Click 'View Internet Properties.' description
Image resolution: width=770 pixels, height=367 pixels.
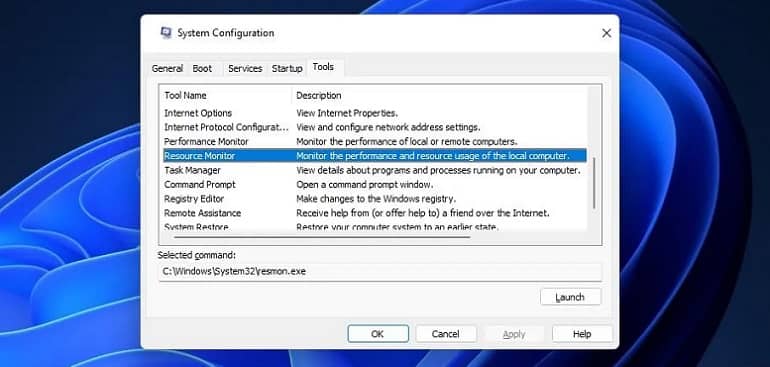click(x=347, y=113)
